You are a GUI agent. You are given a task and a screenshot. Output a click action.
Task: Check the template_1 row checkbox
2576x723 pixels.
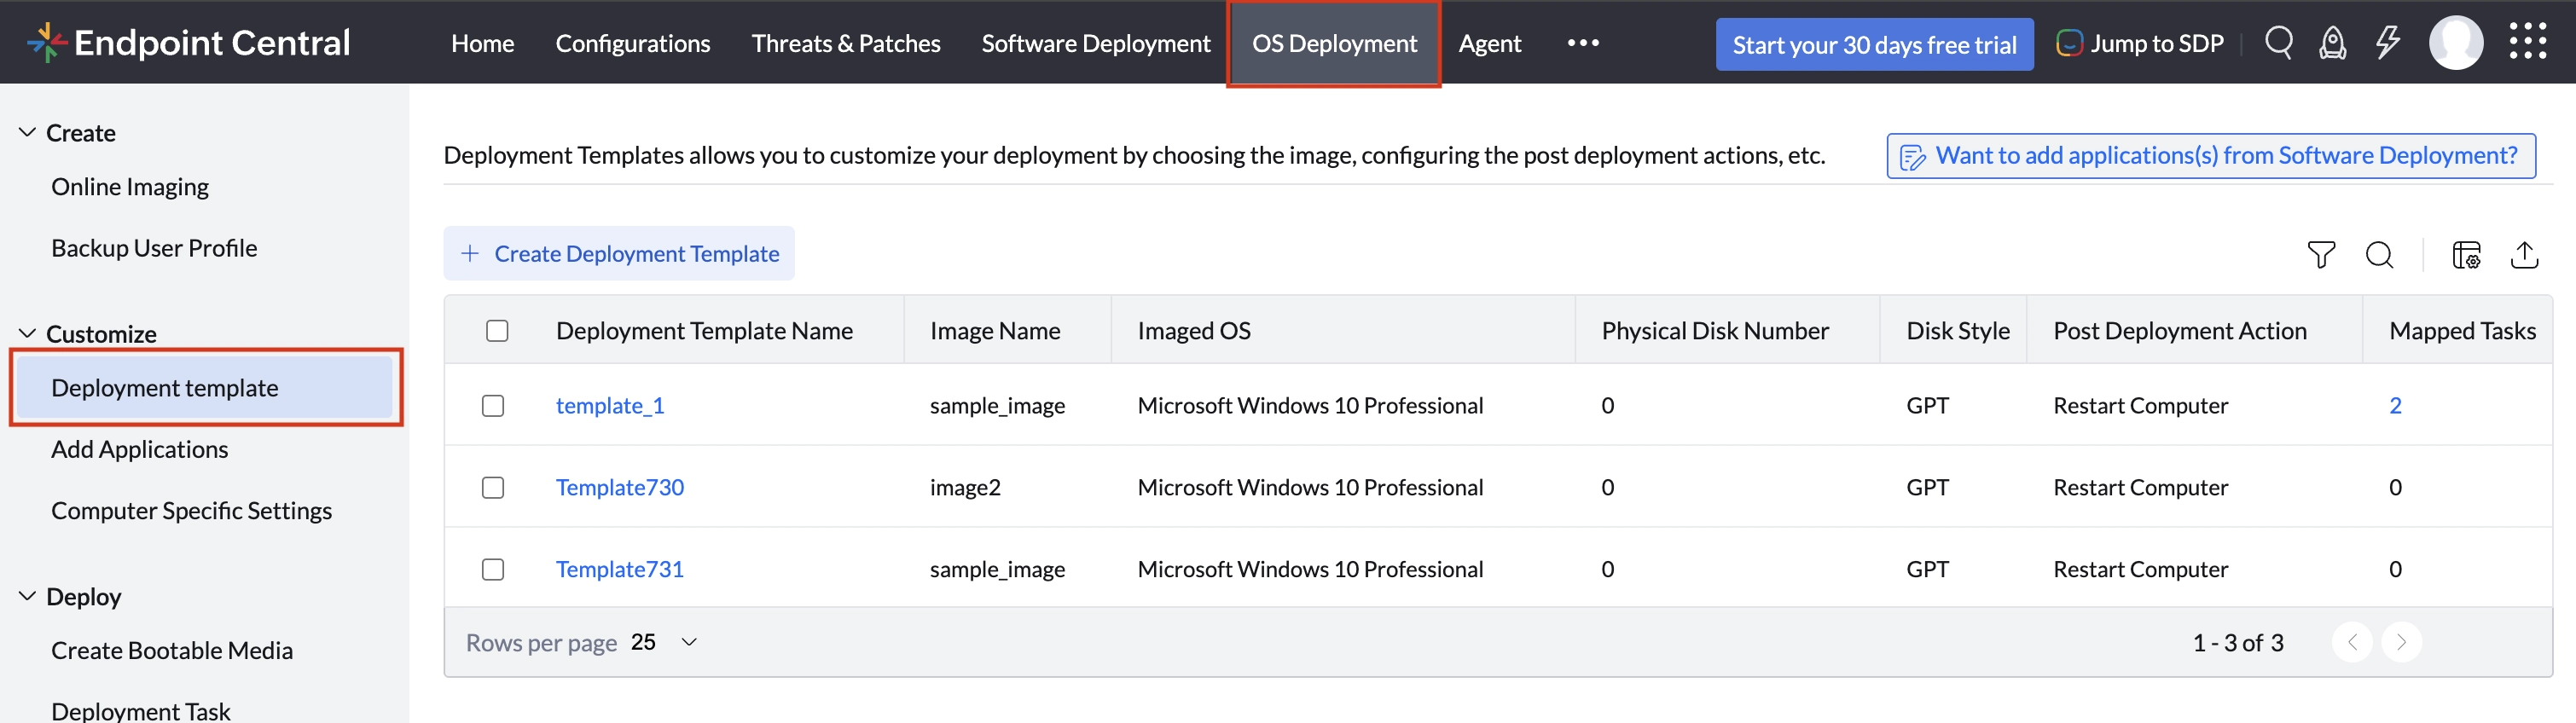[493, 406]
